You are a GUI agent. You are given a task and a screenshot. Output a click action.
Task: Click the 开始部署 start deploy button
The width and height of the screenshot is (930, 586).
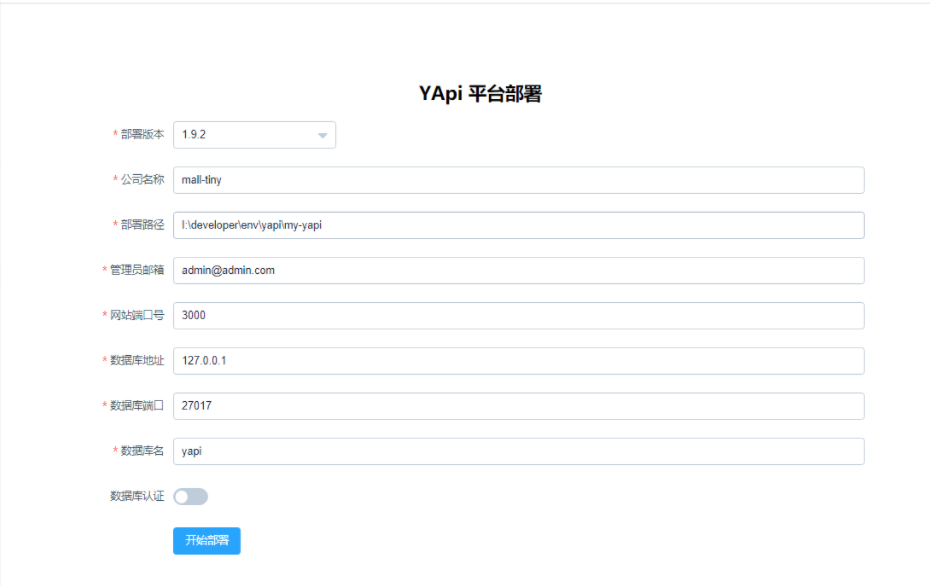coord(207,540)
